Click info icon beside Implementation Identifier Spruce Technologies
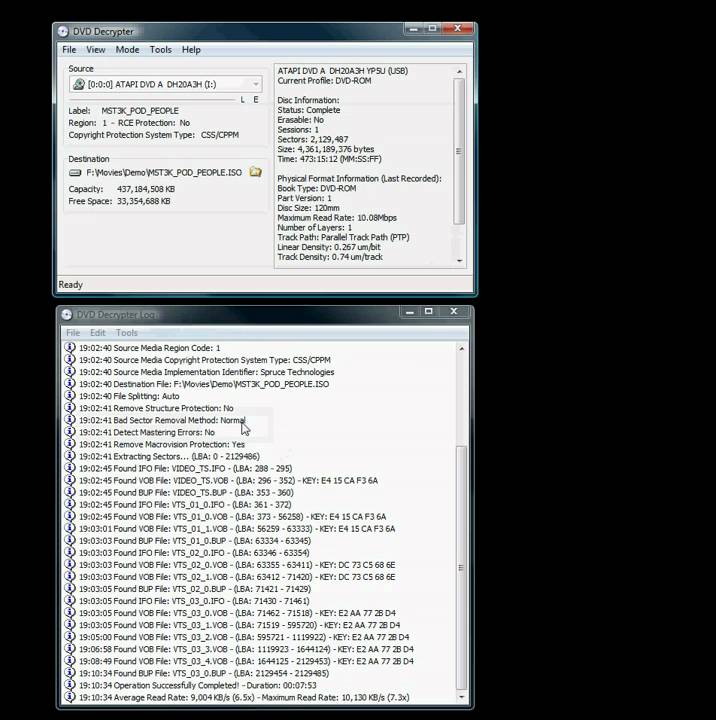716x720 pixels. (x=70, y=371)
